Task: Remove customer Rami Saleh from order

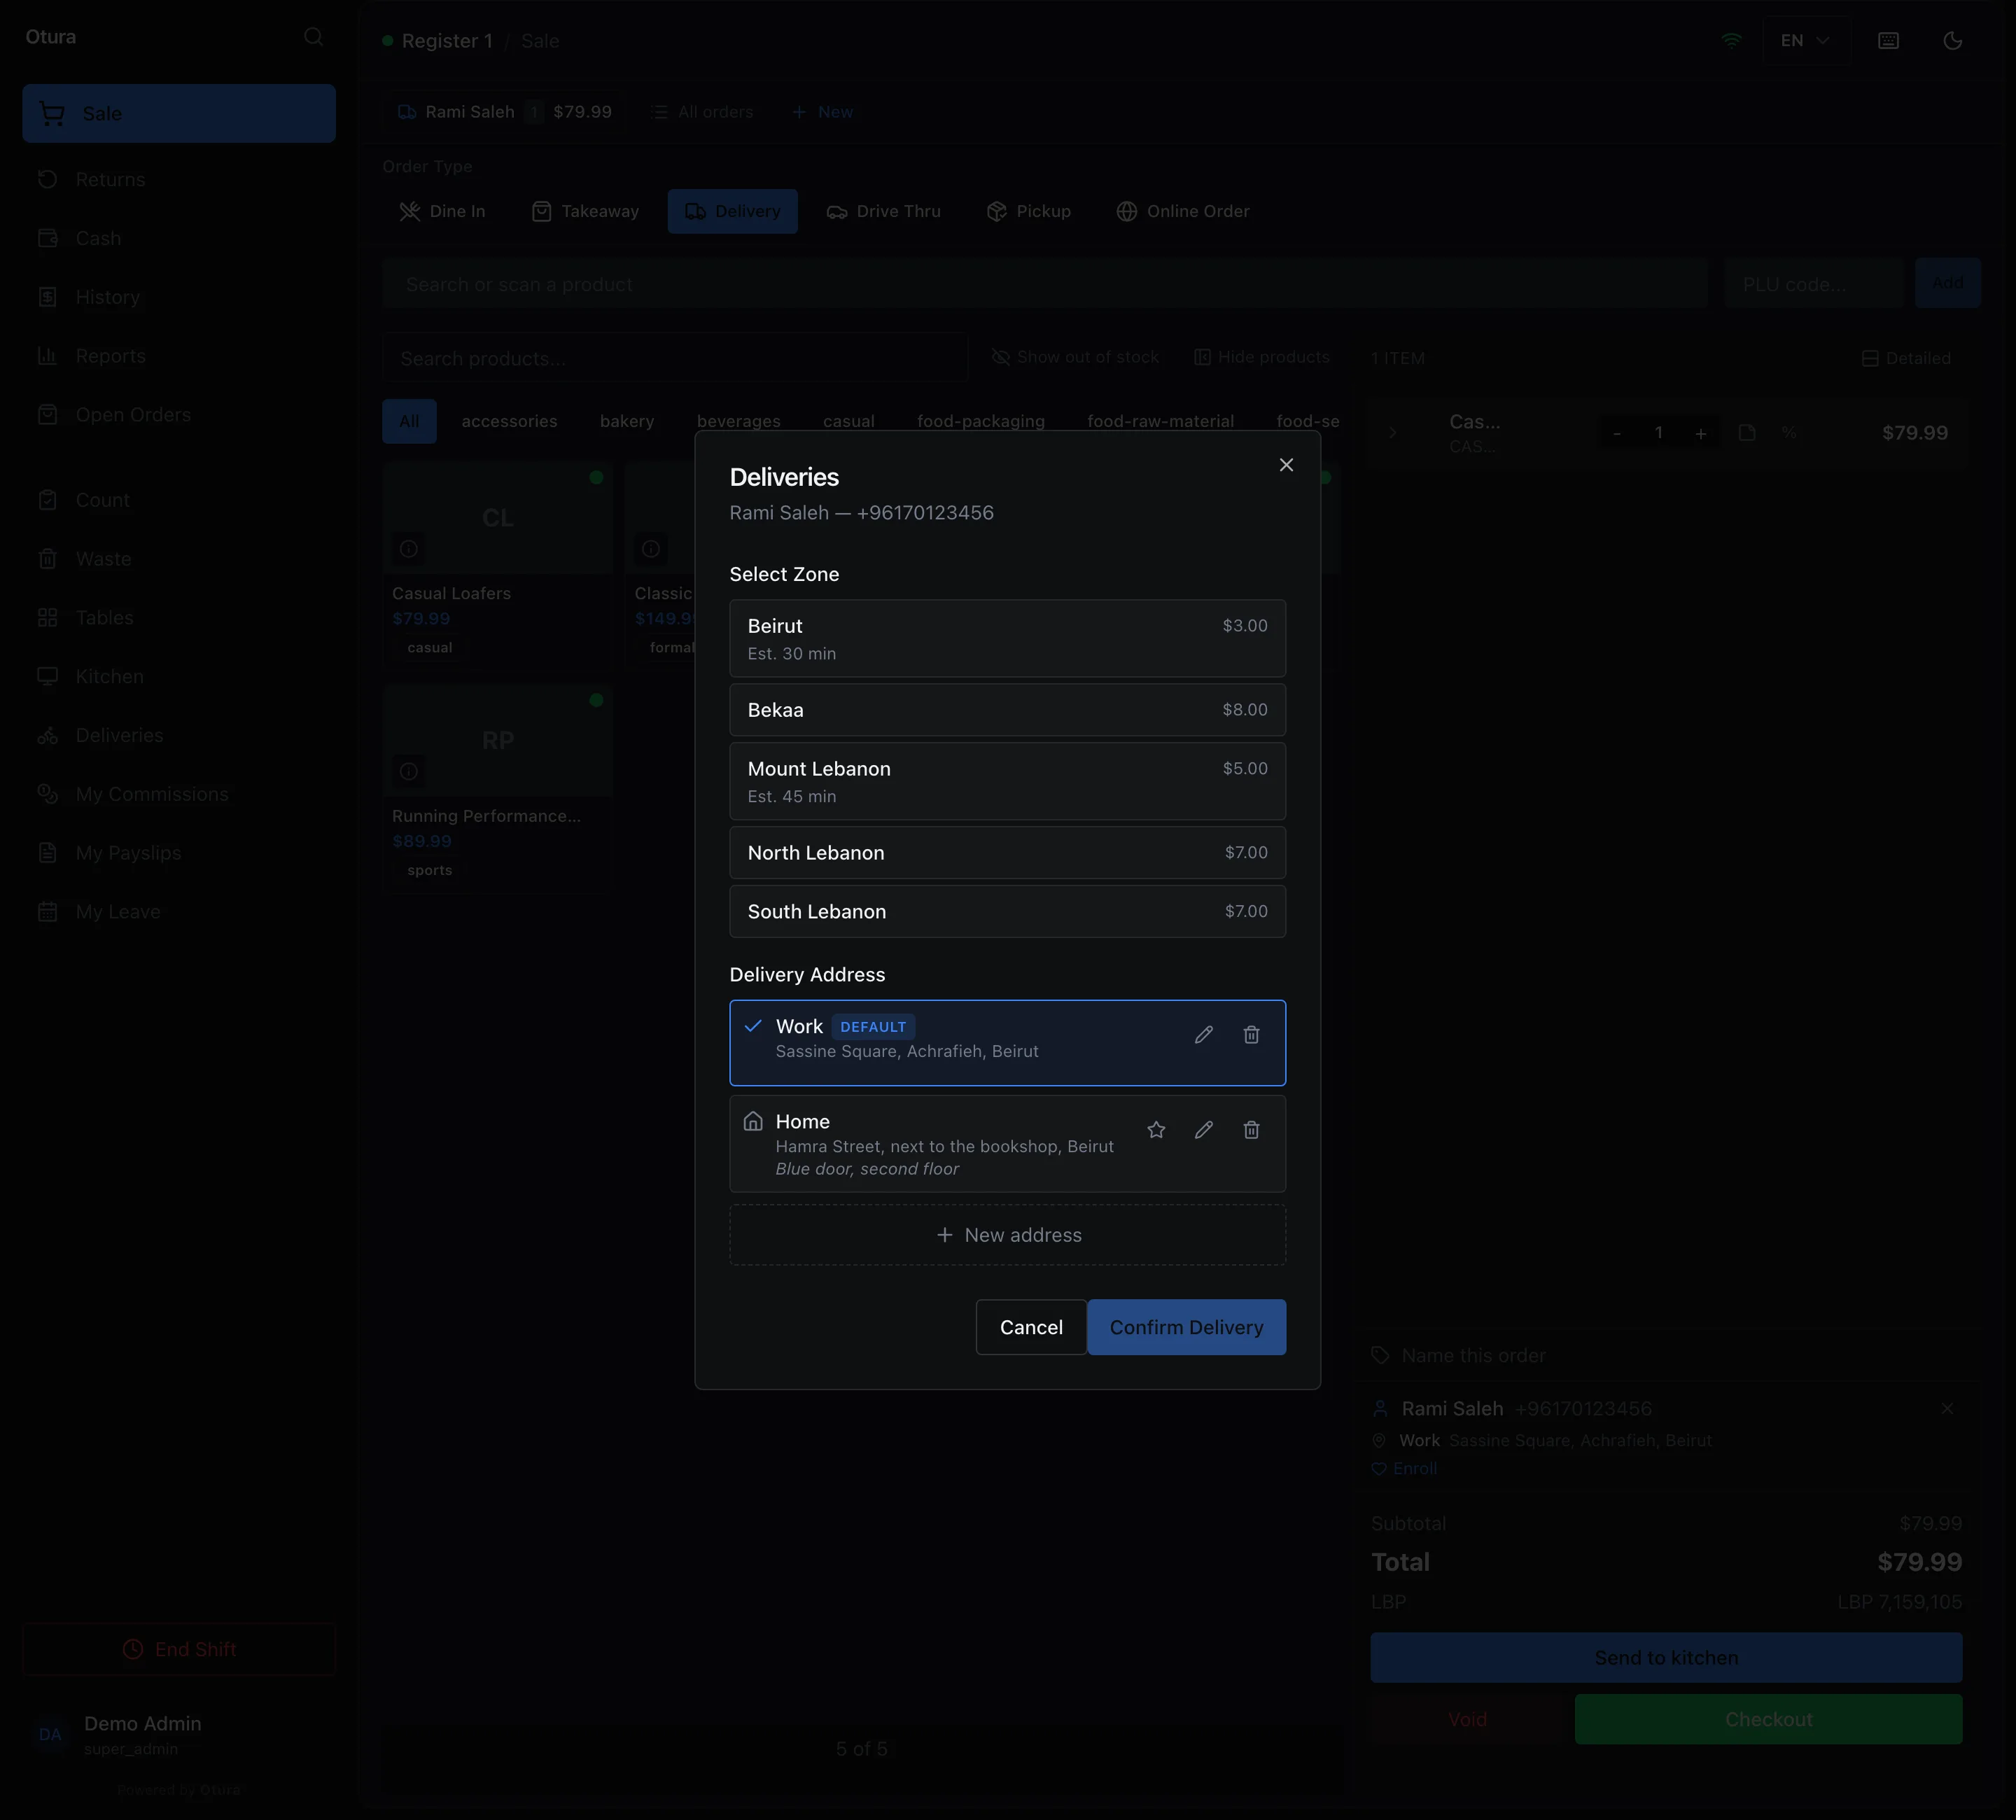Action: point(1947,1408)
